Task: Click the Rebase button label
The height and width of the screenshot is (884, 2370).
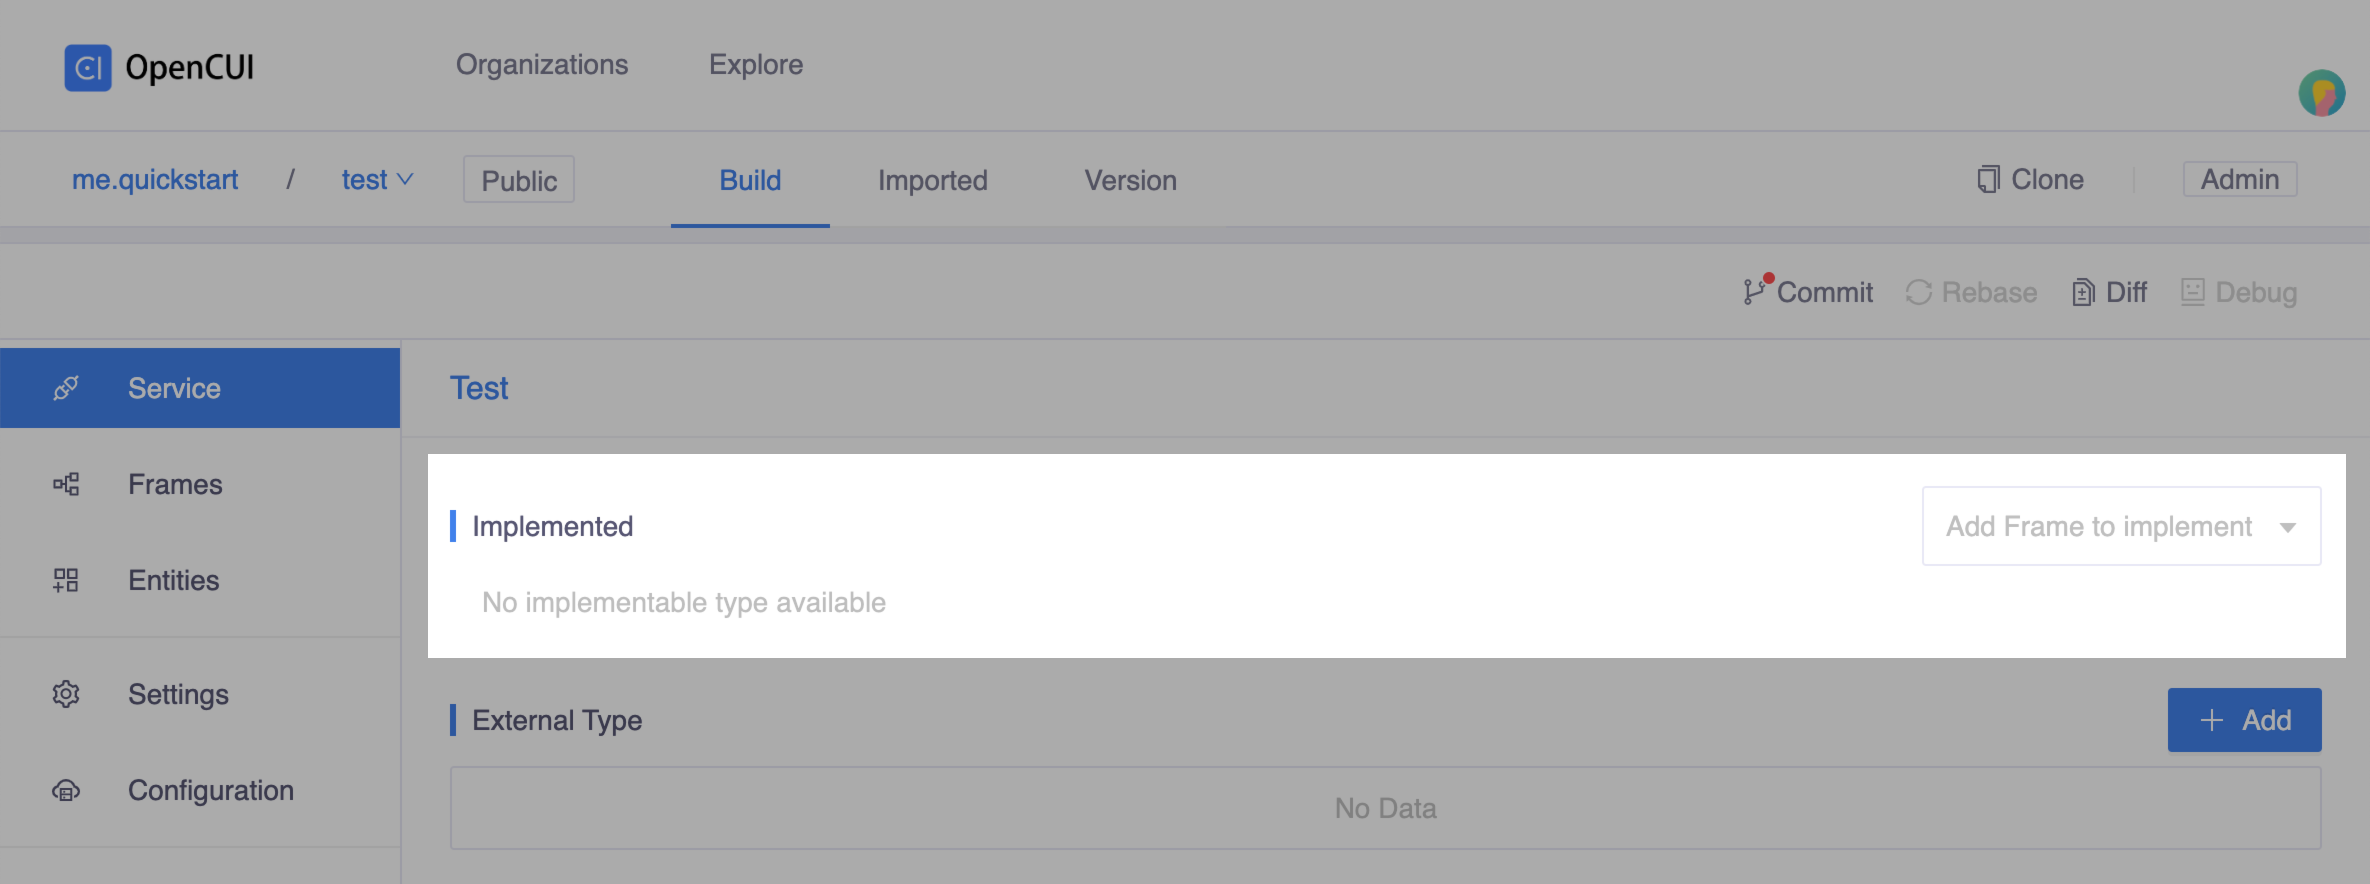Action: (1989, 292)
